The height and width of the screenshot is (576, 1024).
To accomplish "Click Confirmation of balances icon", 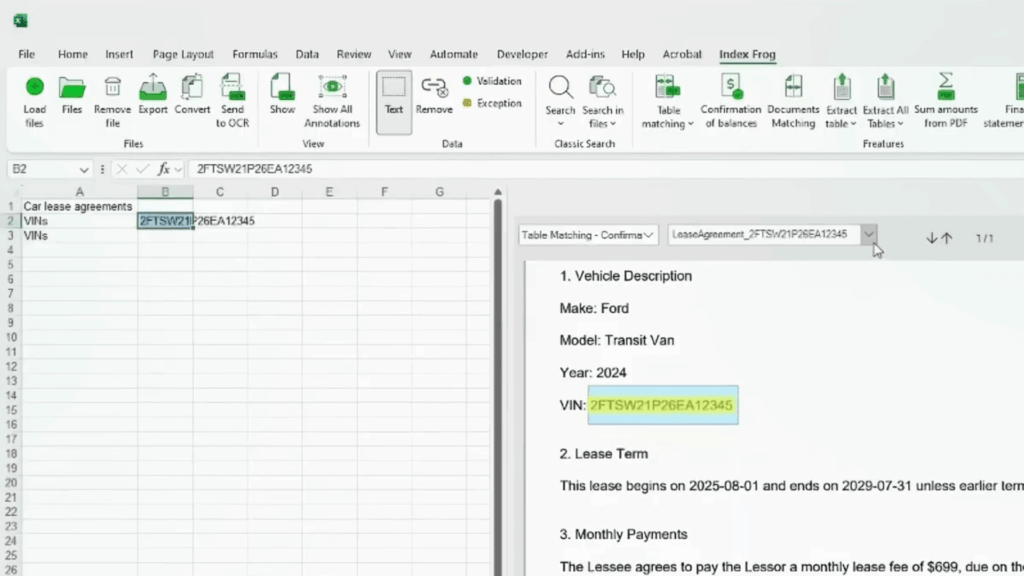I will click(x=731, y=87).
